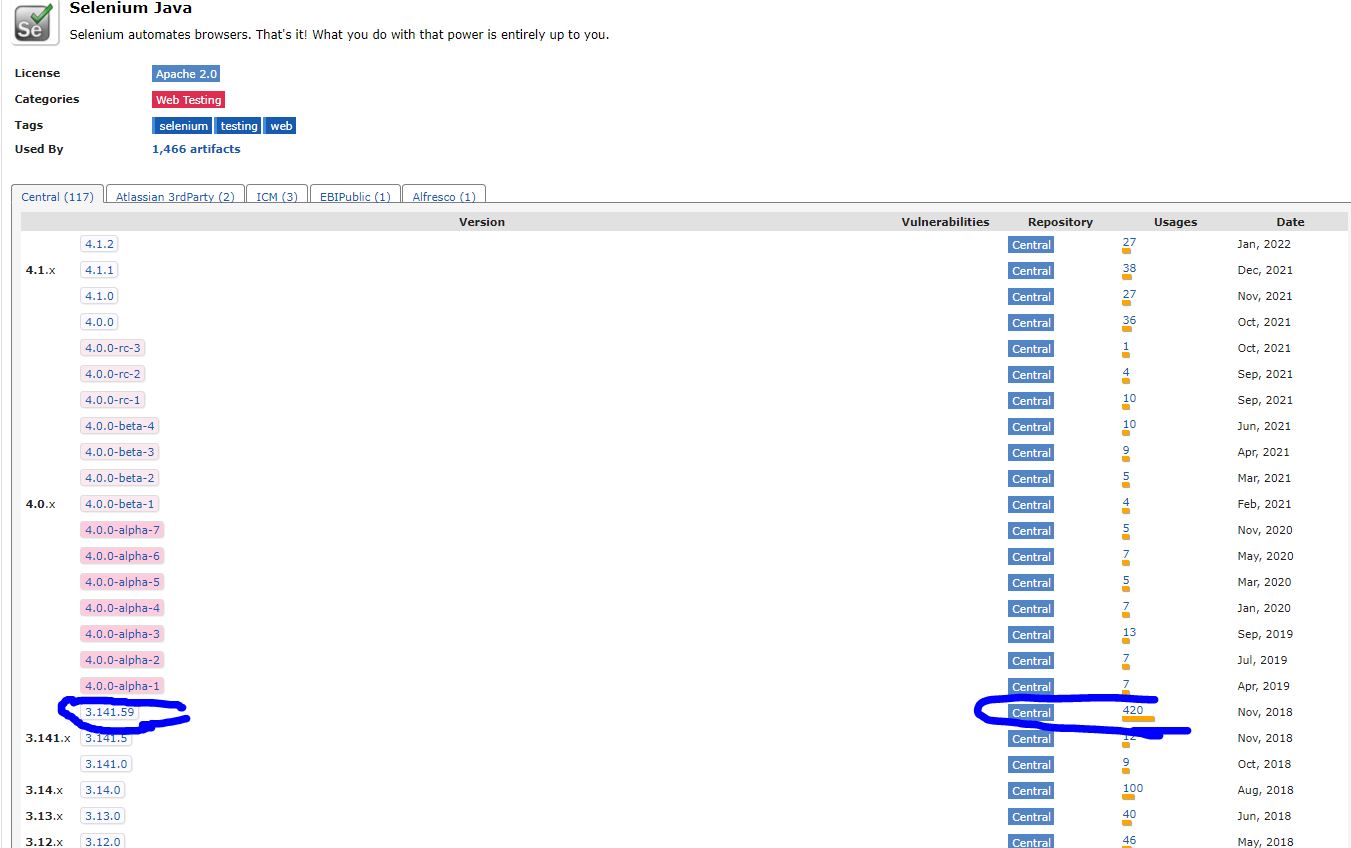The height and width of the screenshot is (848, 1351).
Task: Select the testing tag
Action: click(x=239, y=126)
